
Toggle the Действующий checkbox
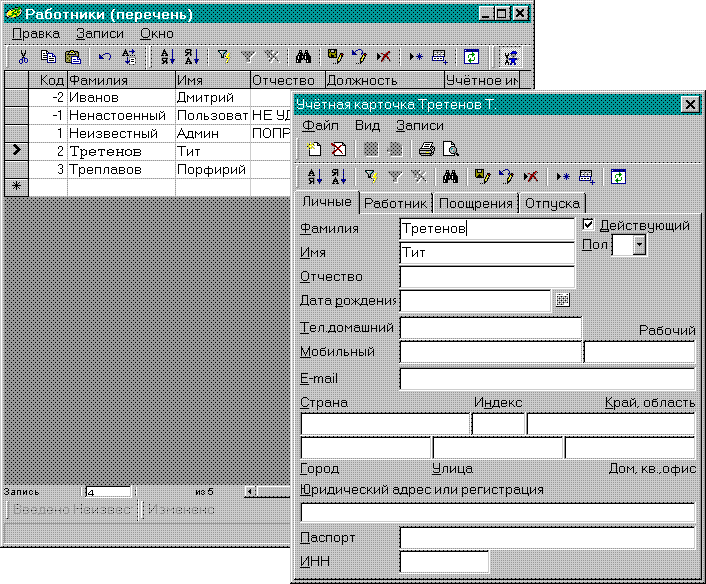[589, 225]
